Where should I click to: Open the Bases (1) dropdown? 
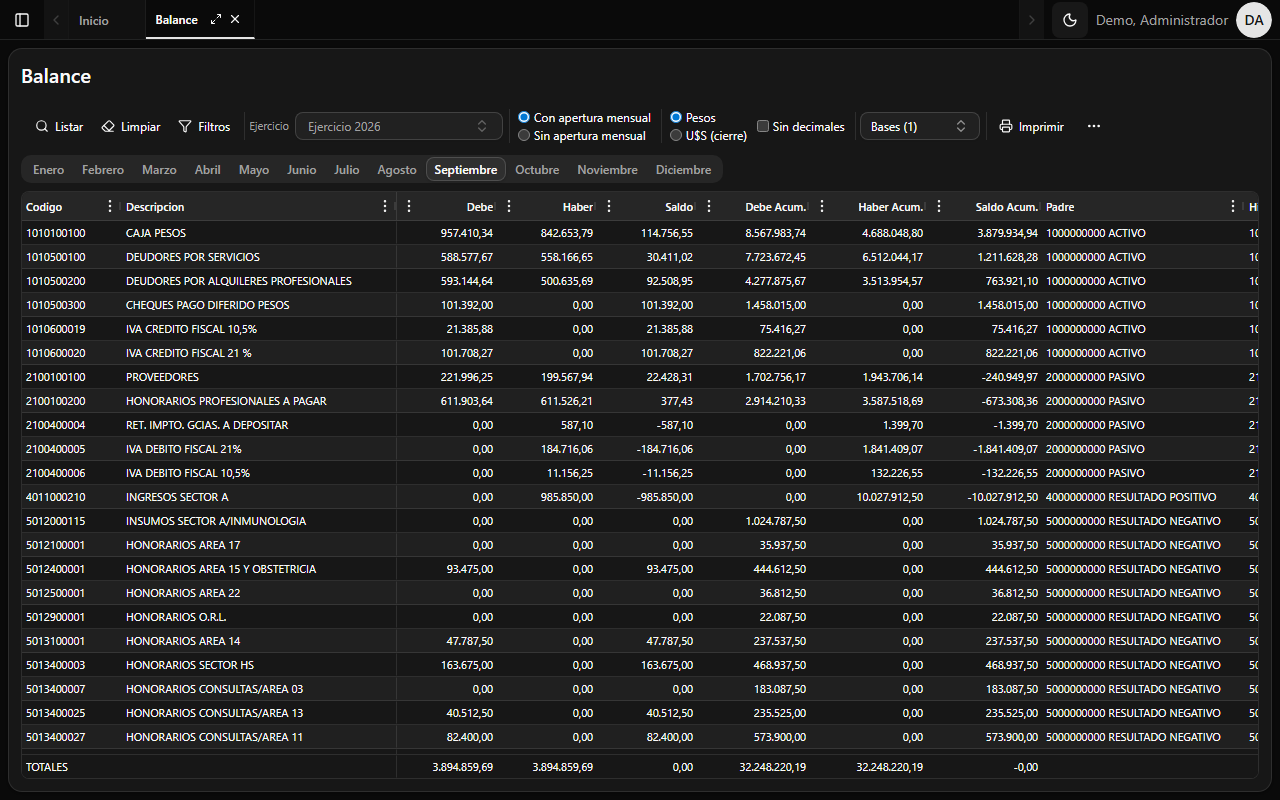pyautogui.click(x=920, y=127)
